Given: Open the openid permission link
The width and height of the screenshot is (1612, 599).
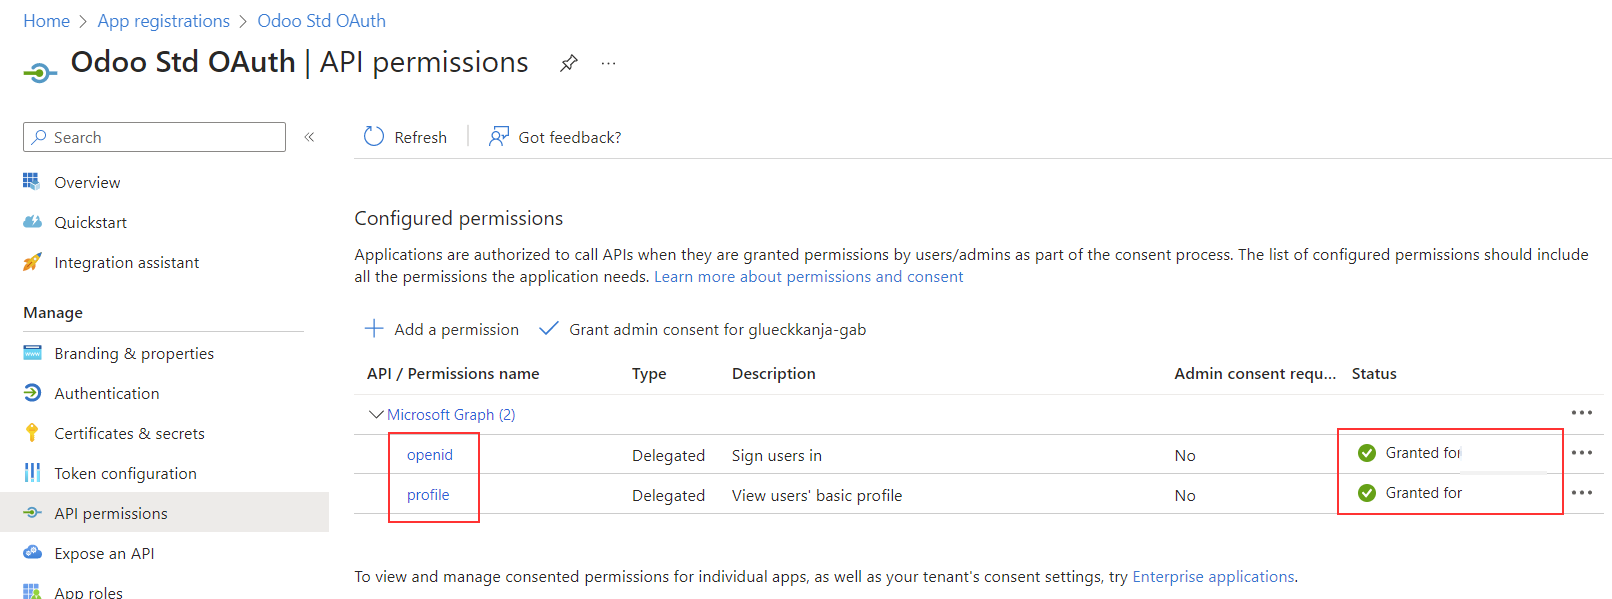Looking at the screenshot, I should pyautogui.click(x=430, y=455).
